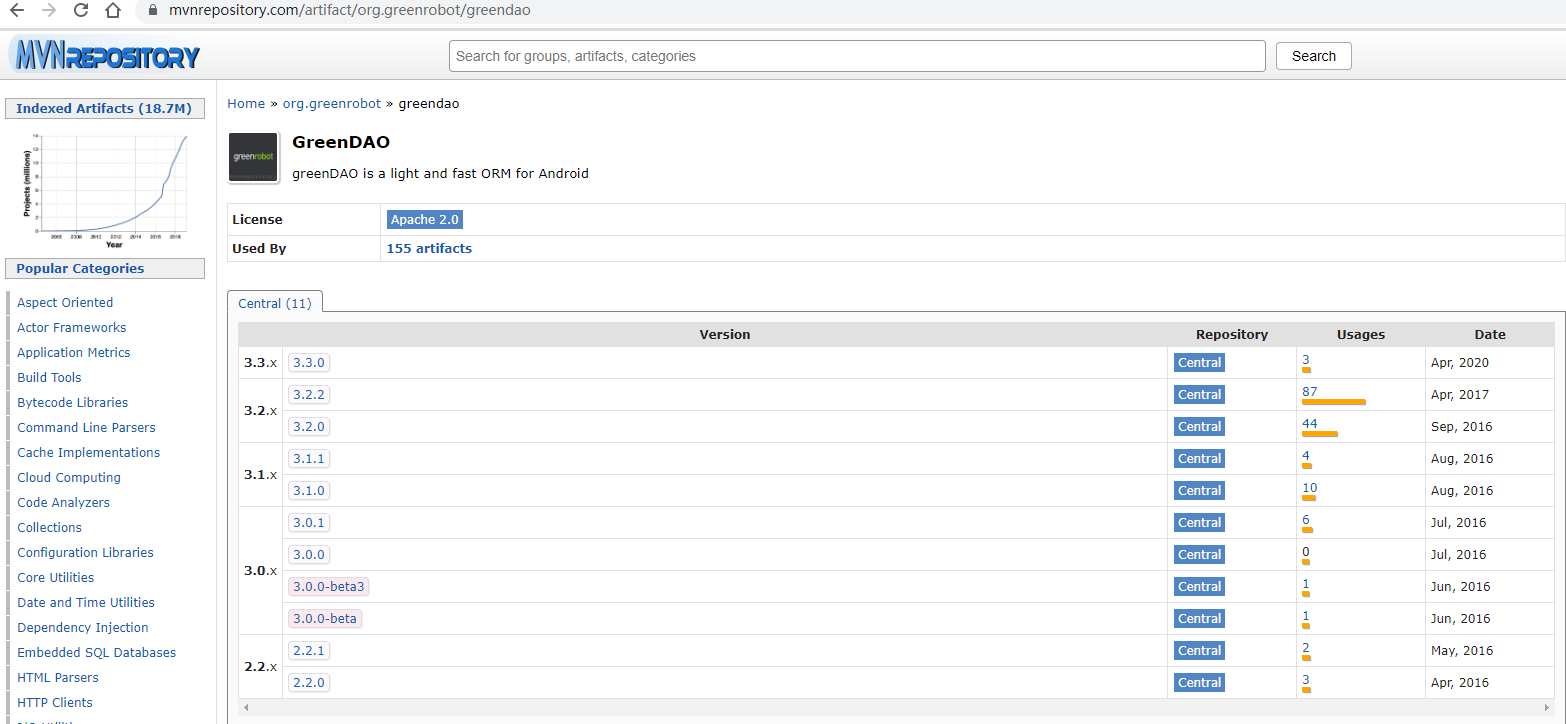Click the orange usage bar for 3.2.2
1566x724 pixels.
(1334, 402)
